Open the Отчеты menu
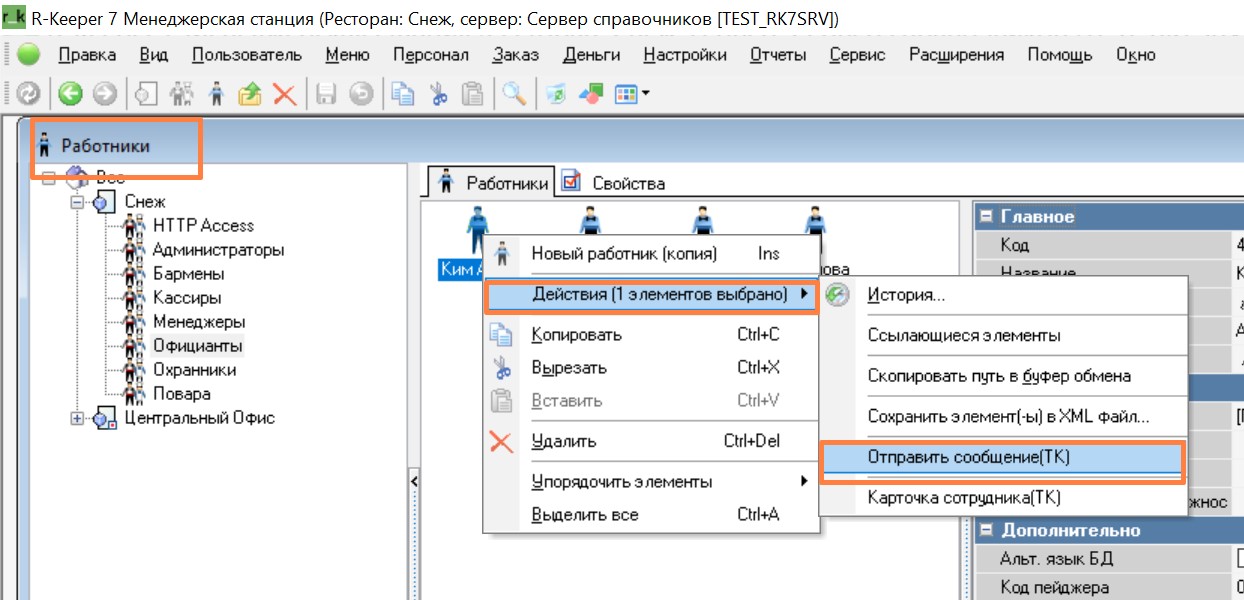 tap(777, 55)
